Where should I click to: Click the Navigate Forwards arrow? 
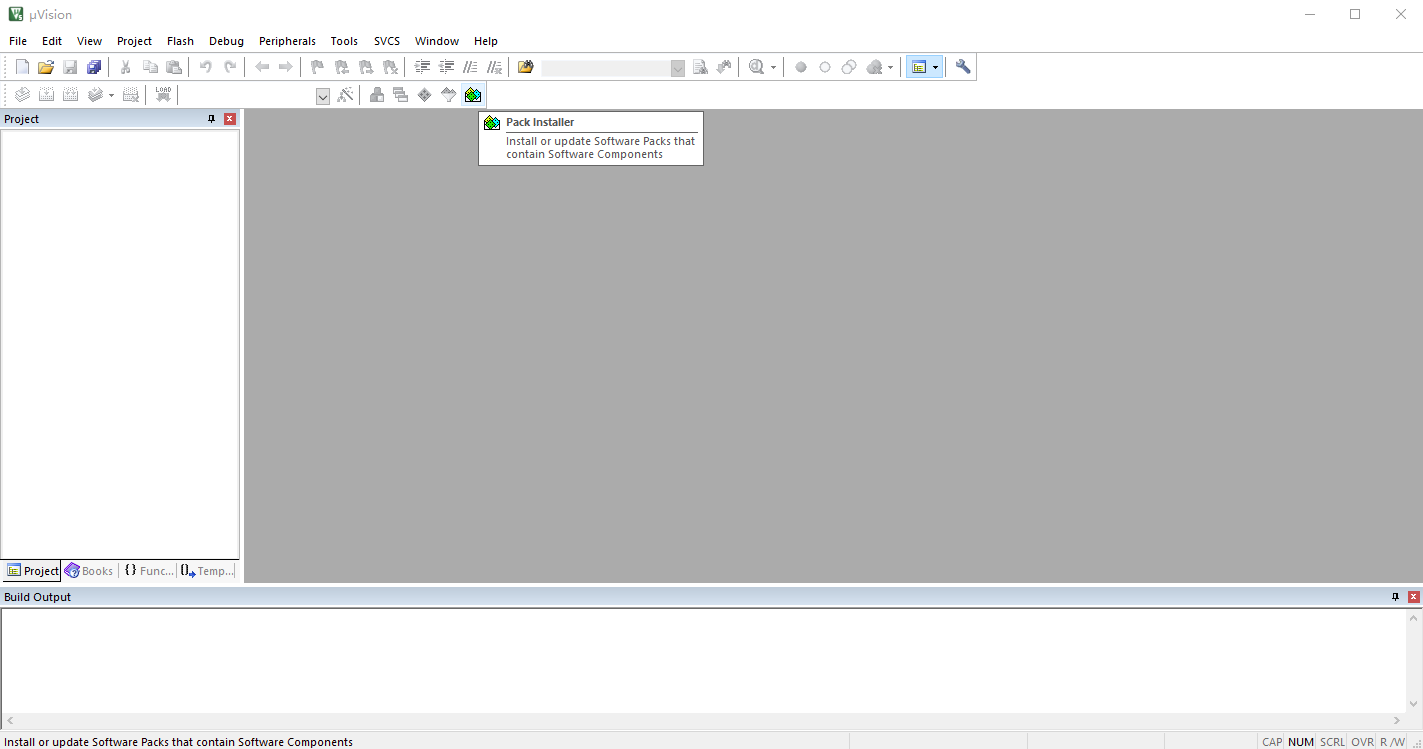[286, 67]
